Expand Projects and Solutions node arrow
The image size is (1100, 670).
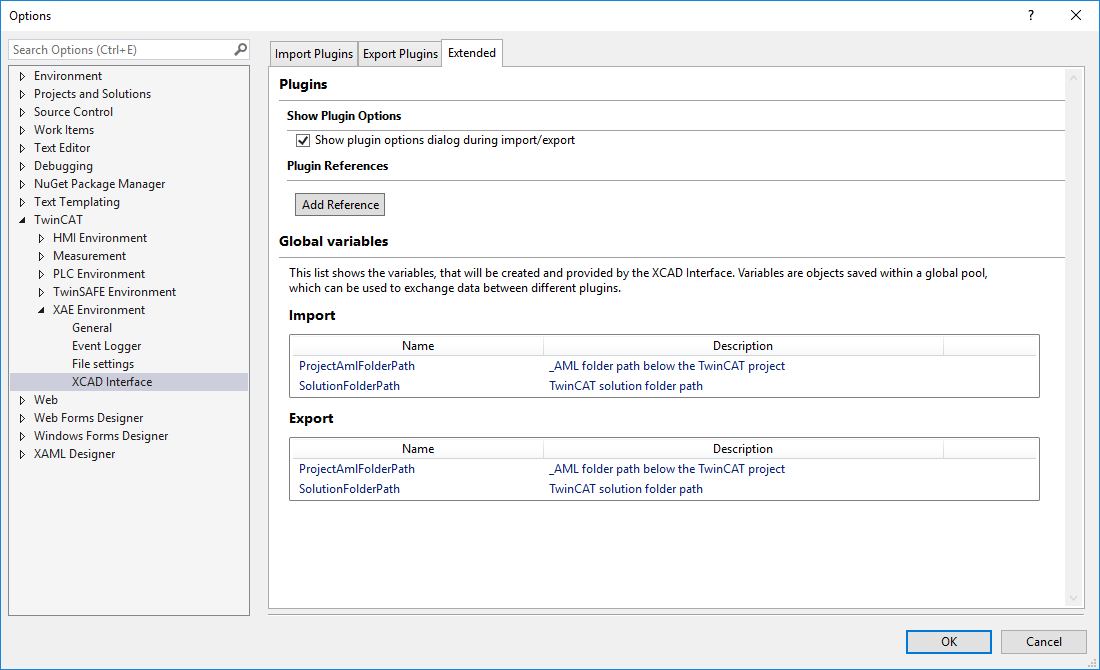pos(22,94)
